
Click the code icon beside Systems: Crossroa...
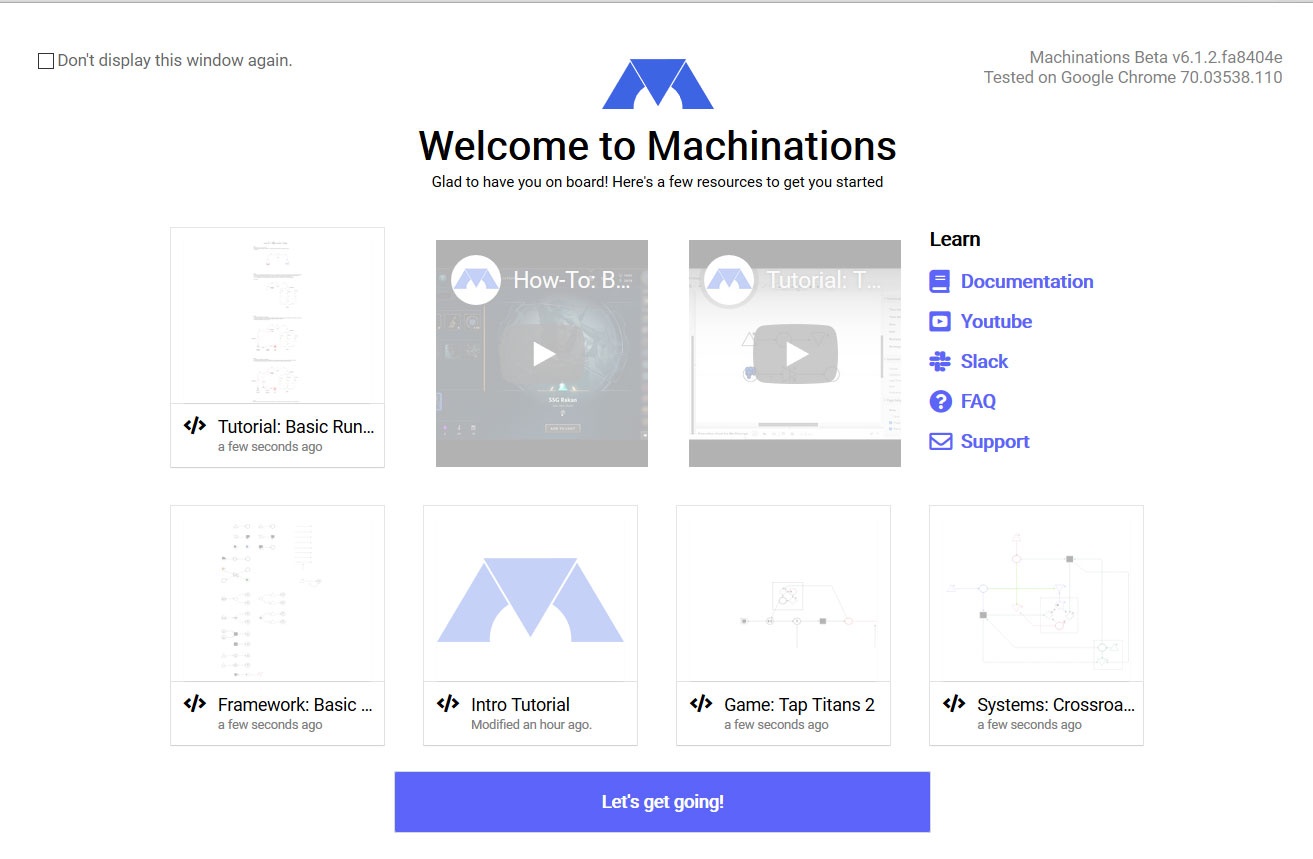[954, 704]
